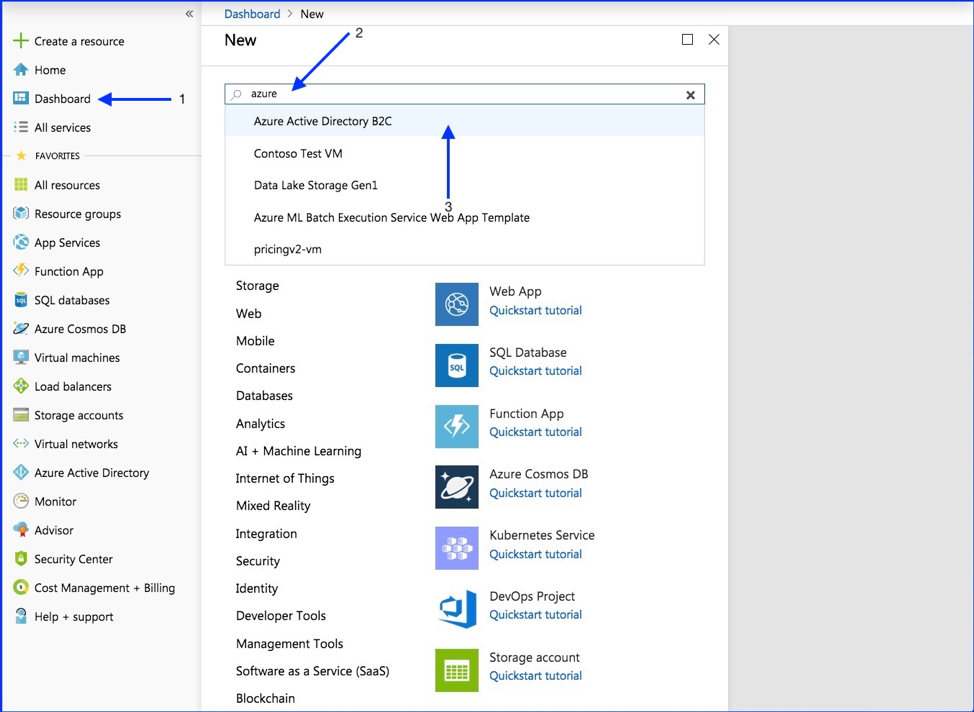
Task: Select Azure ML Batch Execution Service suggestion
Action: [465, 217]
